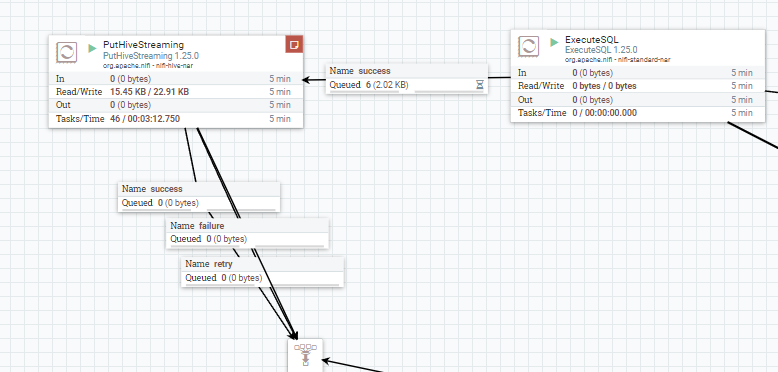Click the 'PutHiveStreaming 1.25.0' type label
The width and height of the screenshot is (778, 372).
(151, 56)
